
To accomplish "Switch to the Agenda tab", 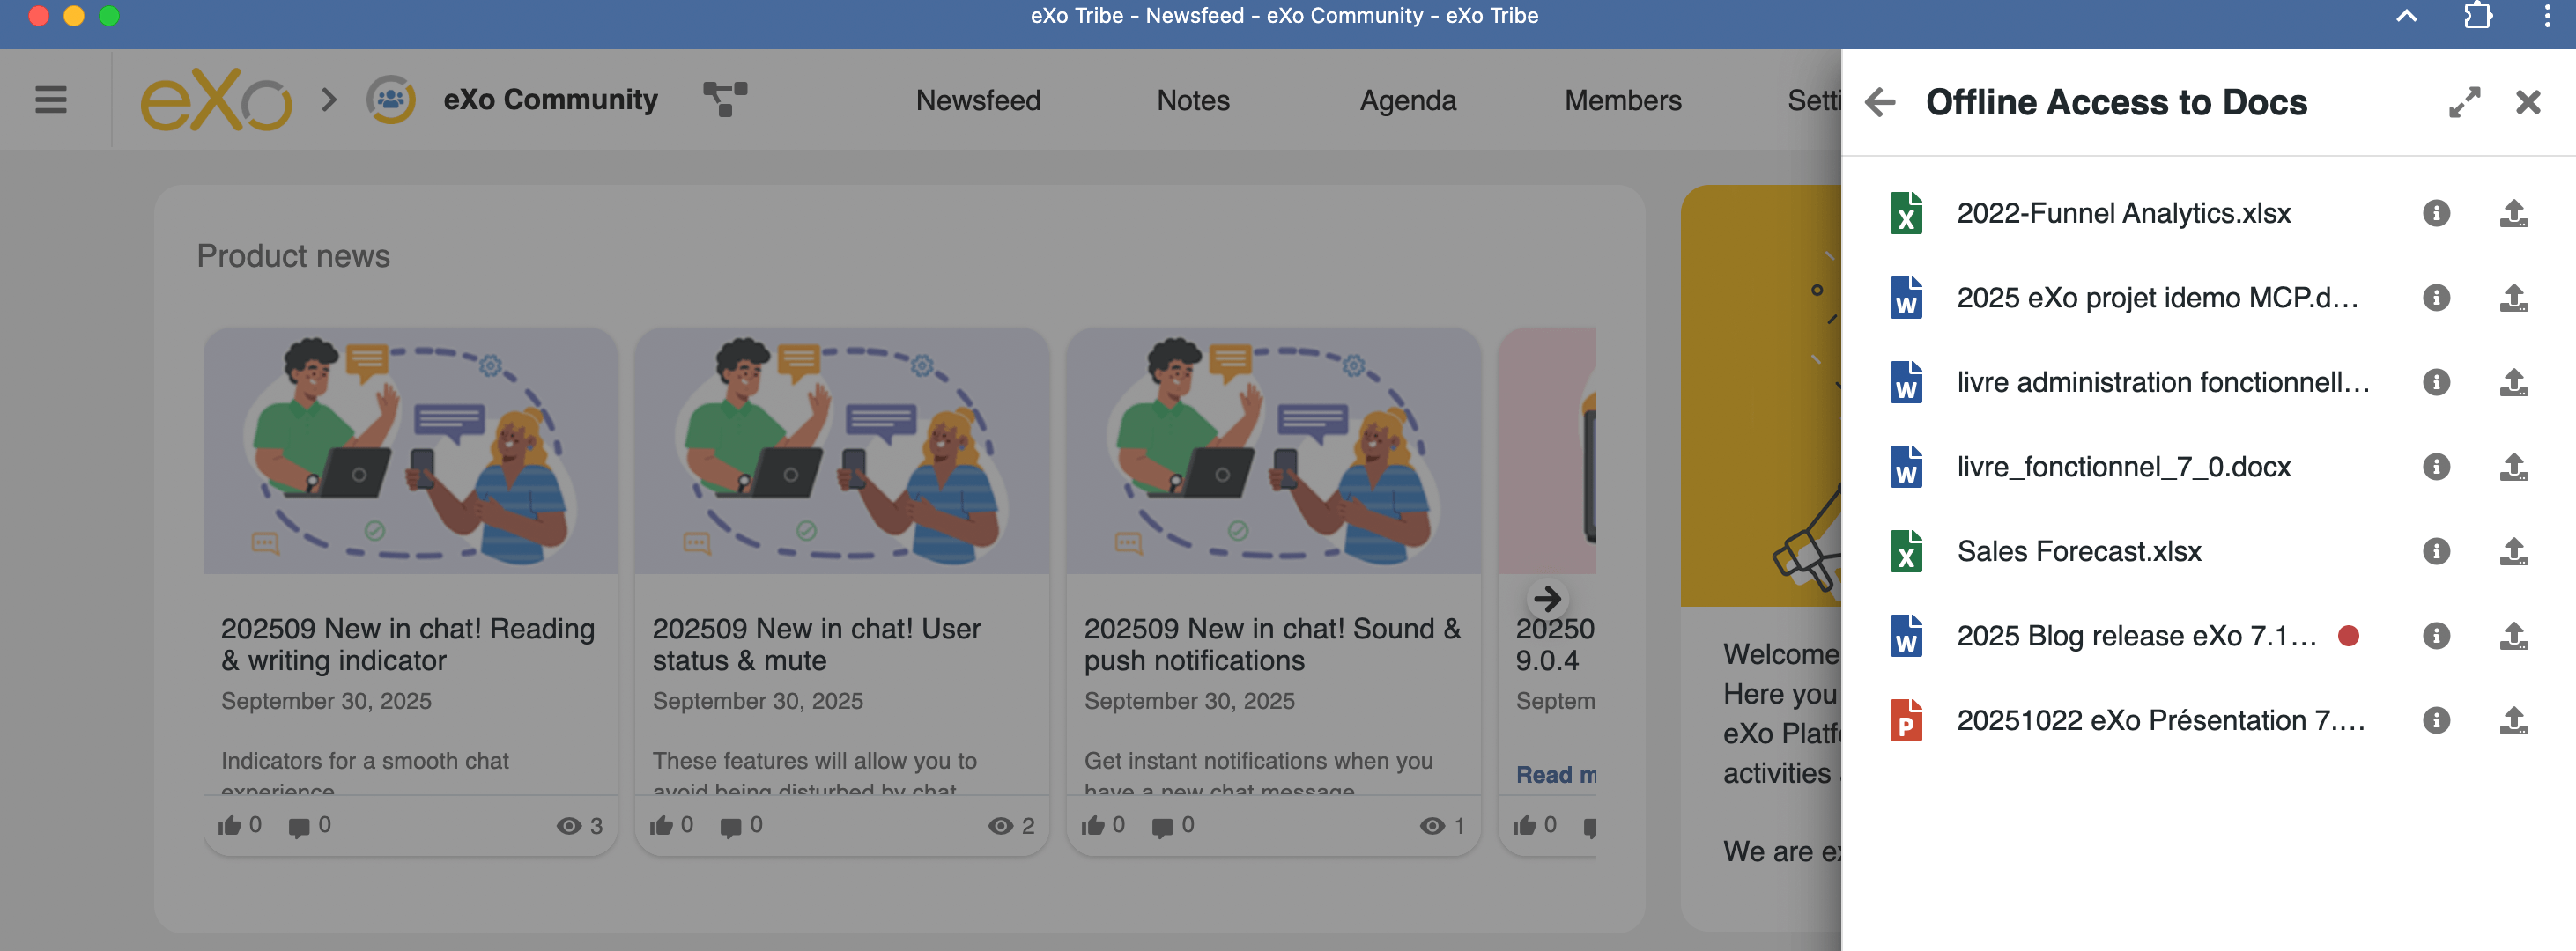I will point(1407,100).
